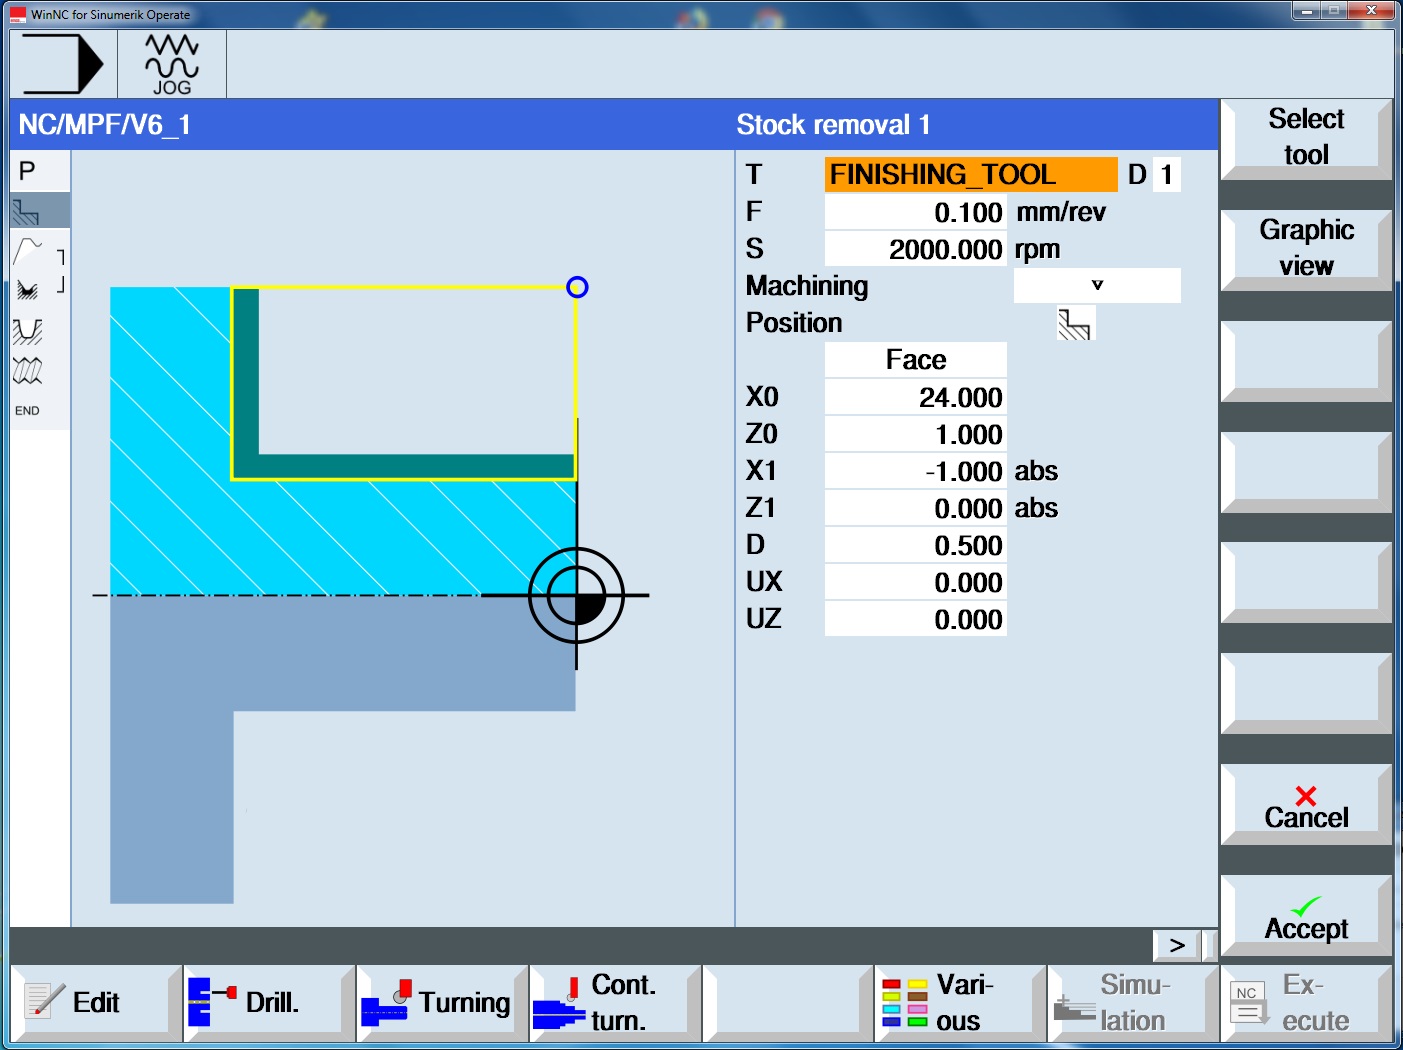Open the Drill. softkey menu

[269, 1003]
